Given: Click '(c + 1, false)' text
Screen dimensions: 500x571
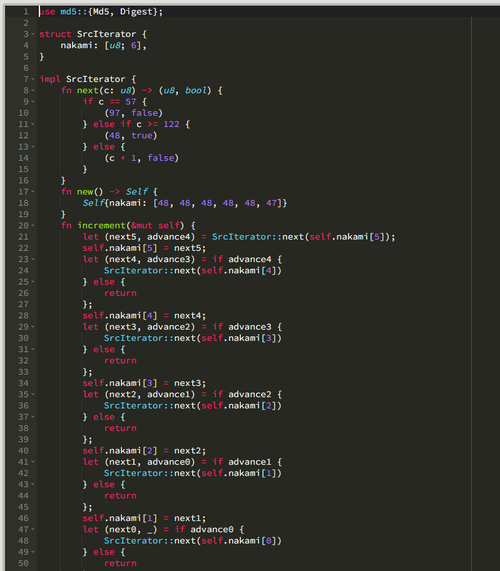Looking at the screenshot, I should (142, 158).
